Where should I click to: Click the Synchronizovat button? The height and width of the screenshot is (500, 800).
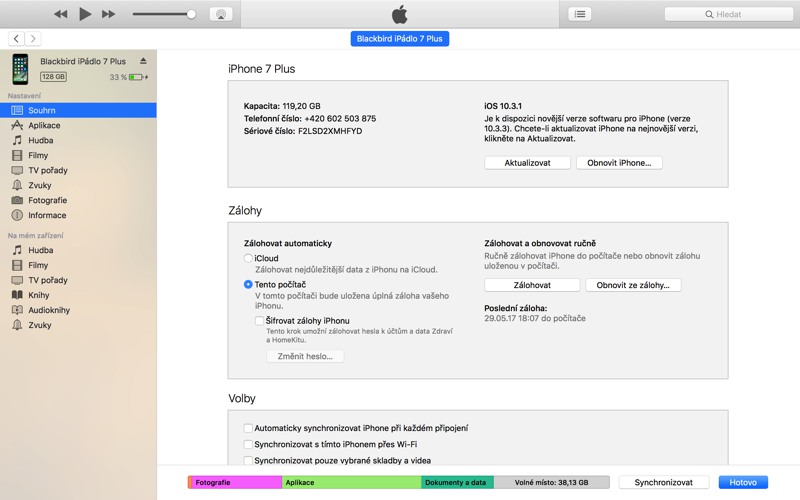point(663,482)
